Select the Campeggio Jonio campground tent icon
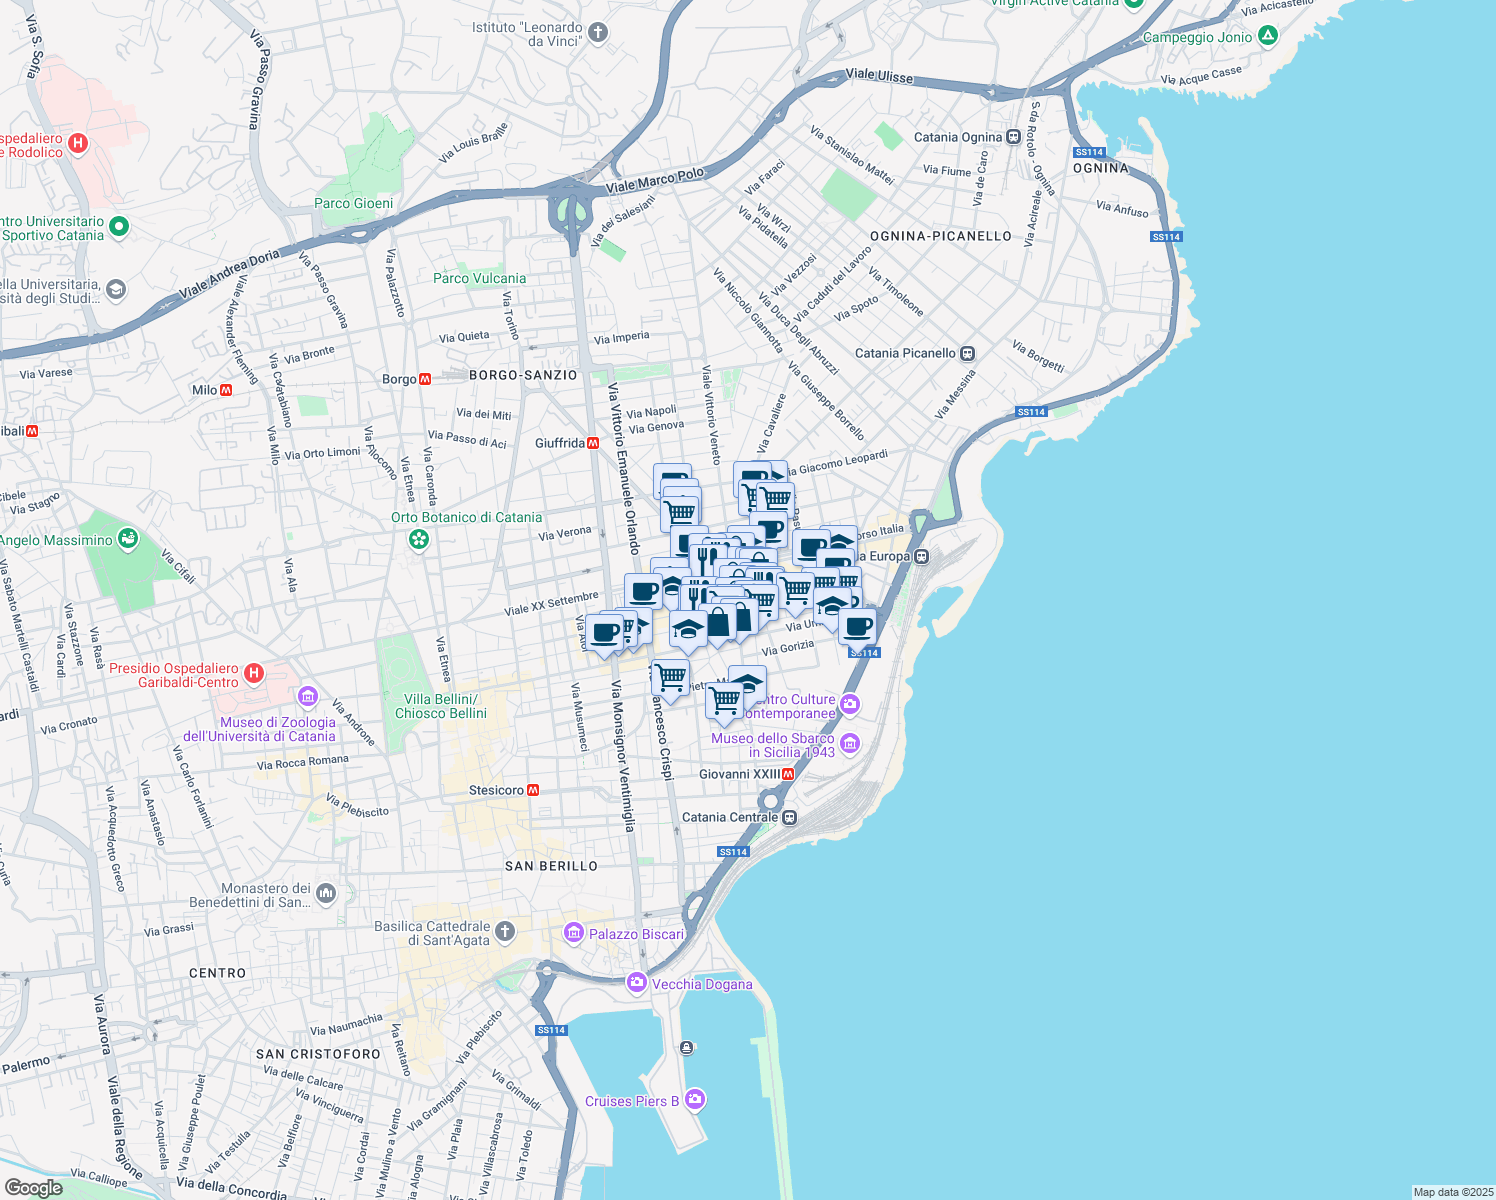This screenshot has width=1496, height=1200. click(x=1267, y=36)
